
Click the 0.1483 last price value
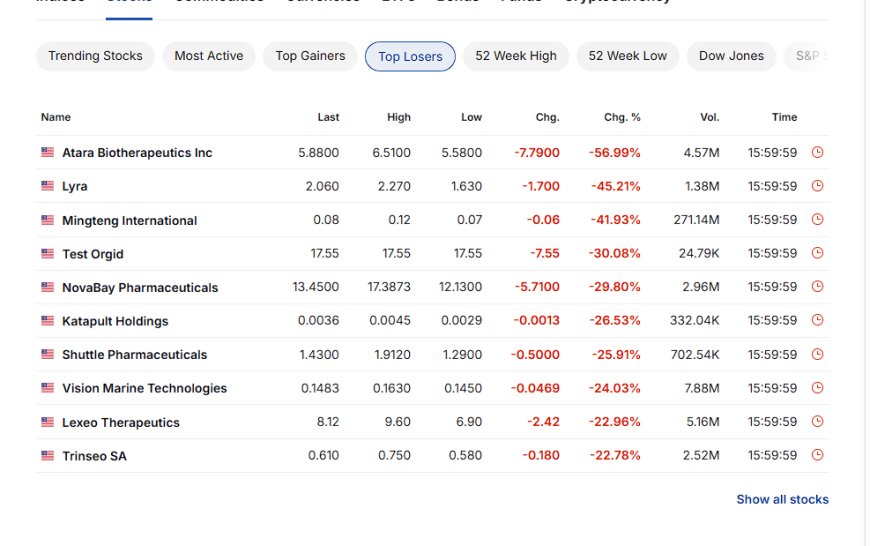[320, 388]
